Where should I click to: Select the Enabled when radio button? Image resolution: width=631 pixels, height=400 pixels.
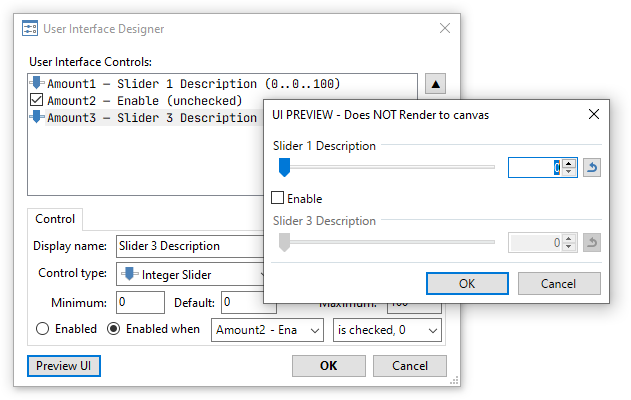[114, 328]
